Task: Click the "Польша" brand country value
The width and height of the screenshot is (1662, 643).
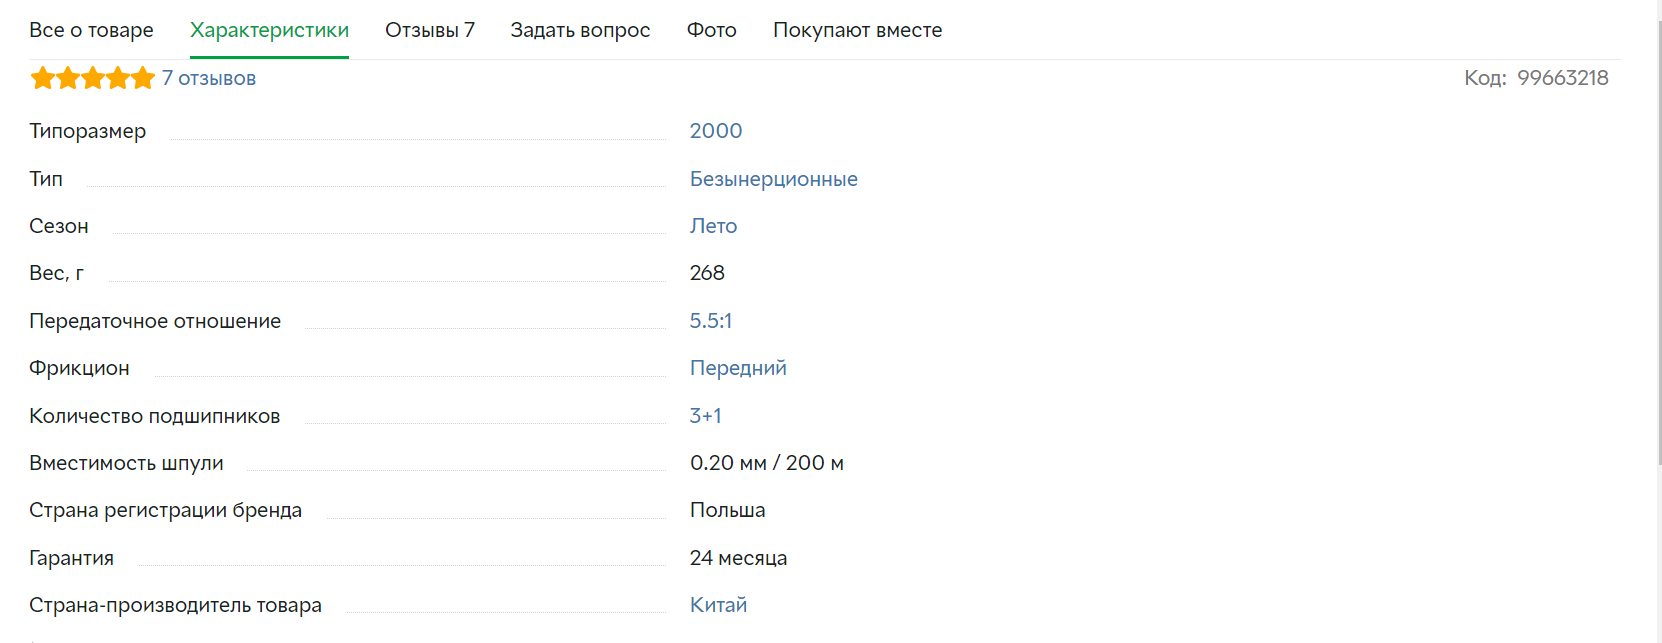Action: (x=728, y=510)
